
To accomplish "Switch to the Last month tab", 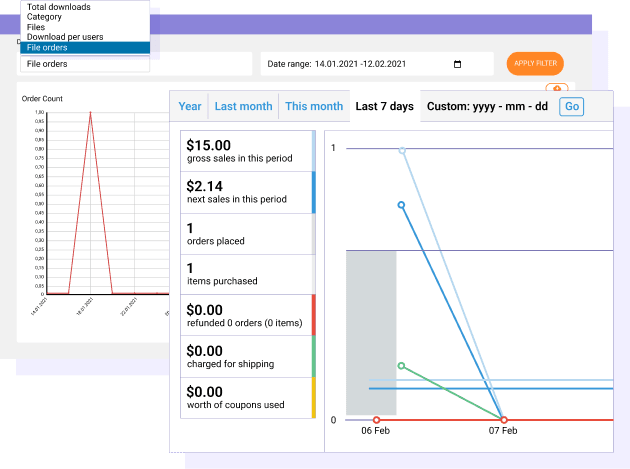I will pos(243,106).
